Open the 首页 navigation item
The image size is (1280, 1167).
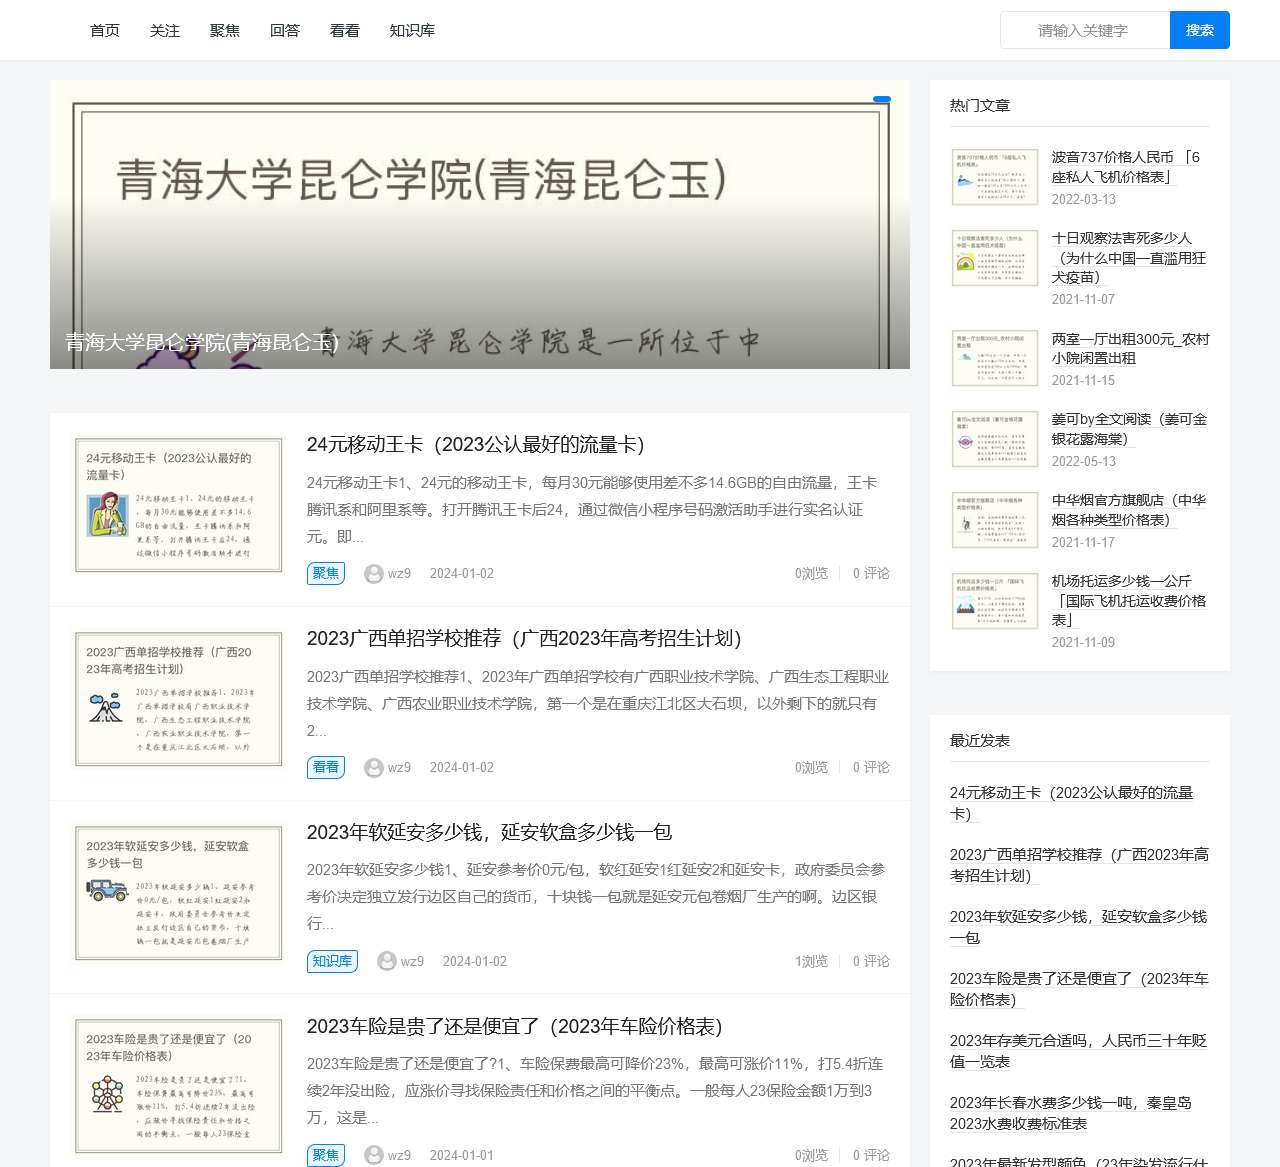pos(105,31)
